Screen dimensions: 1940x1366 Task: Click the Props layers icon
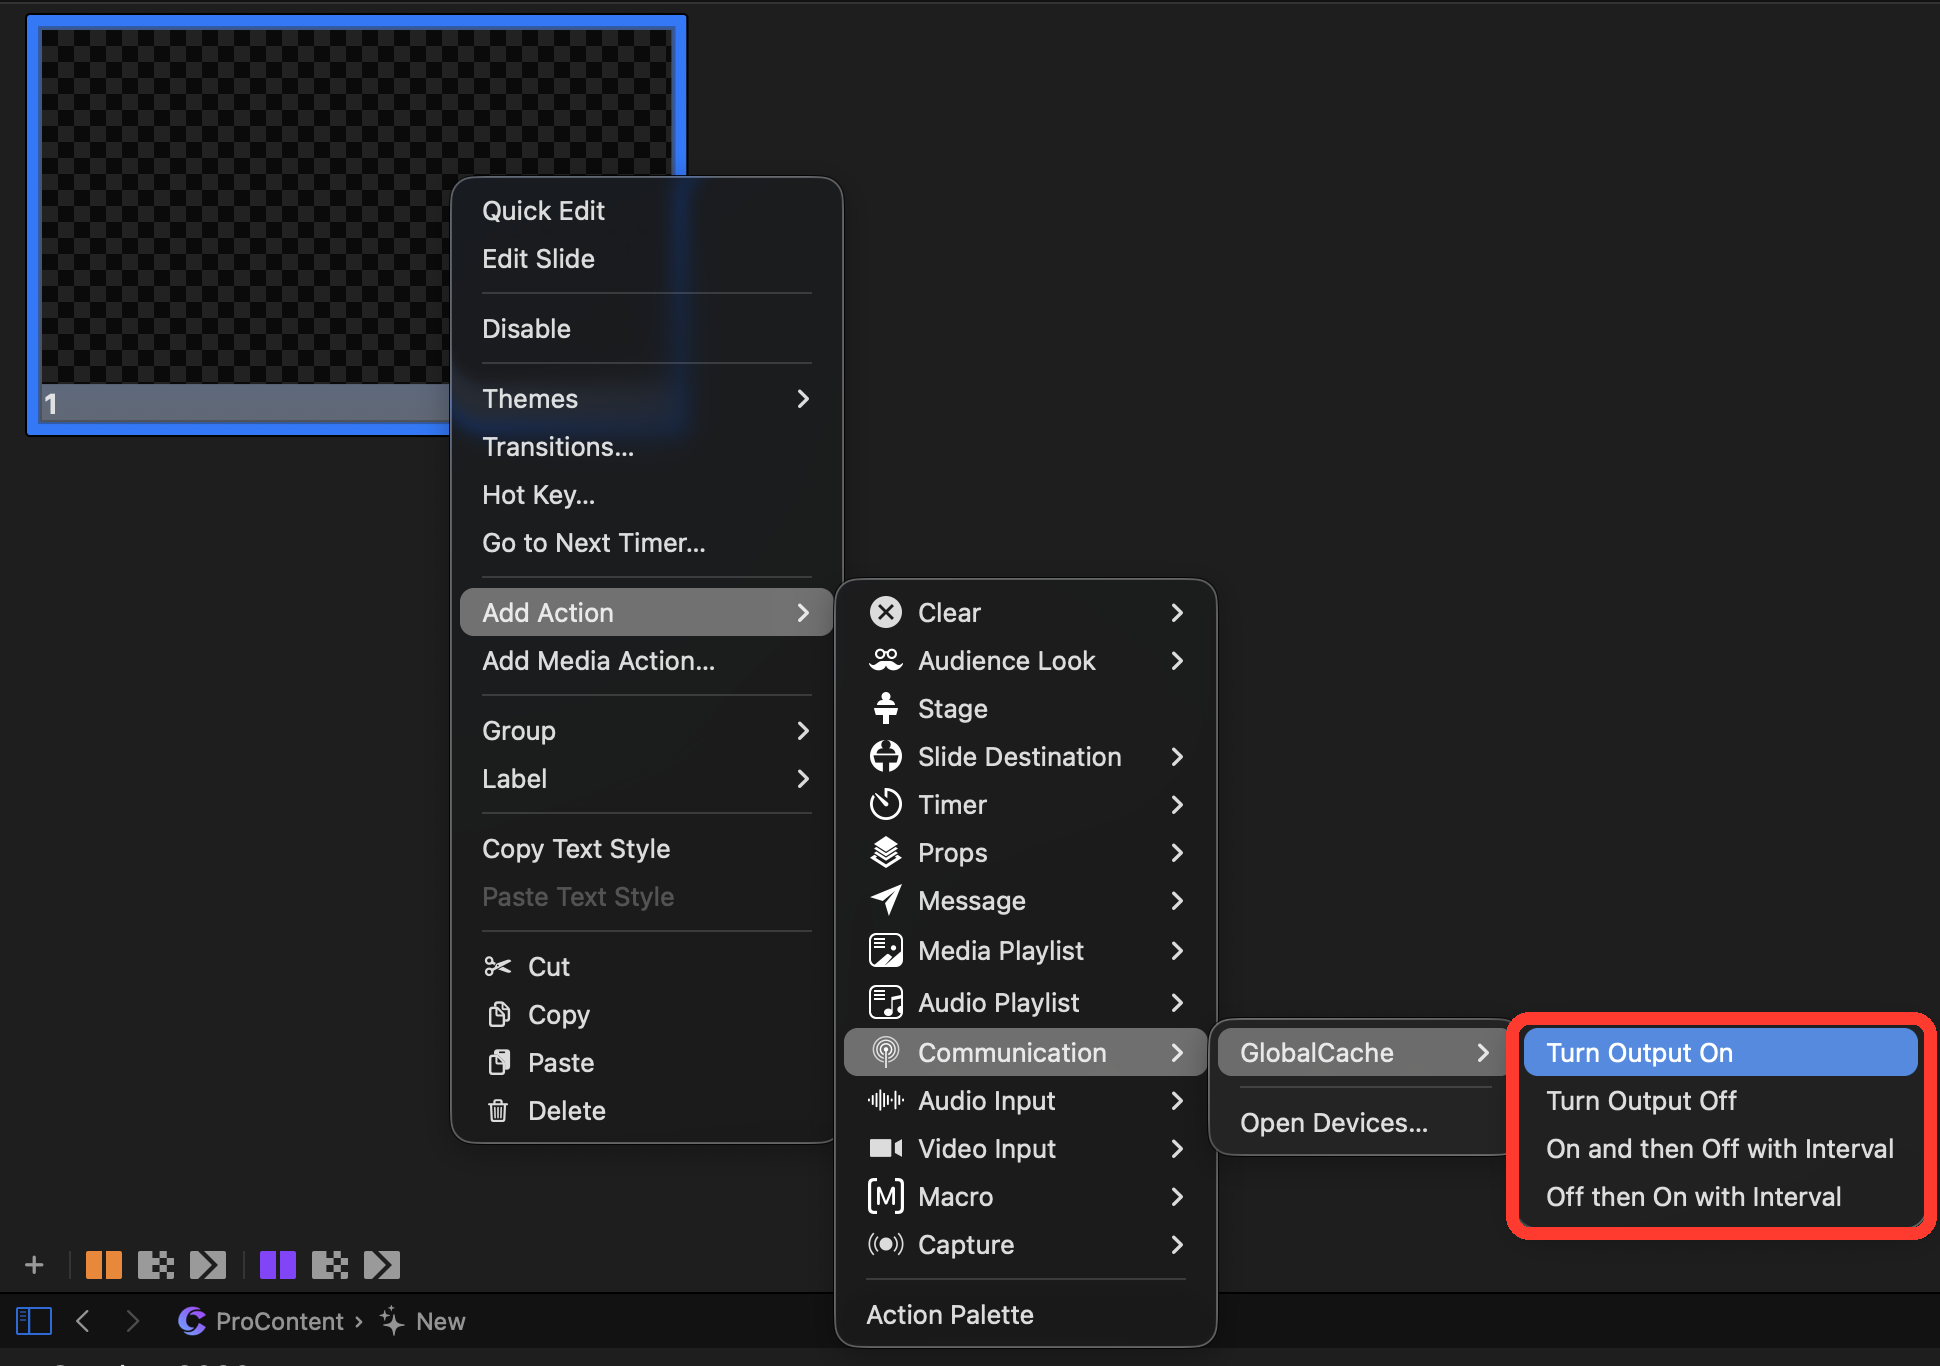pos(885,852)
